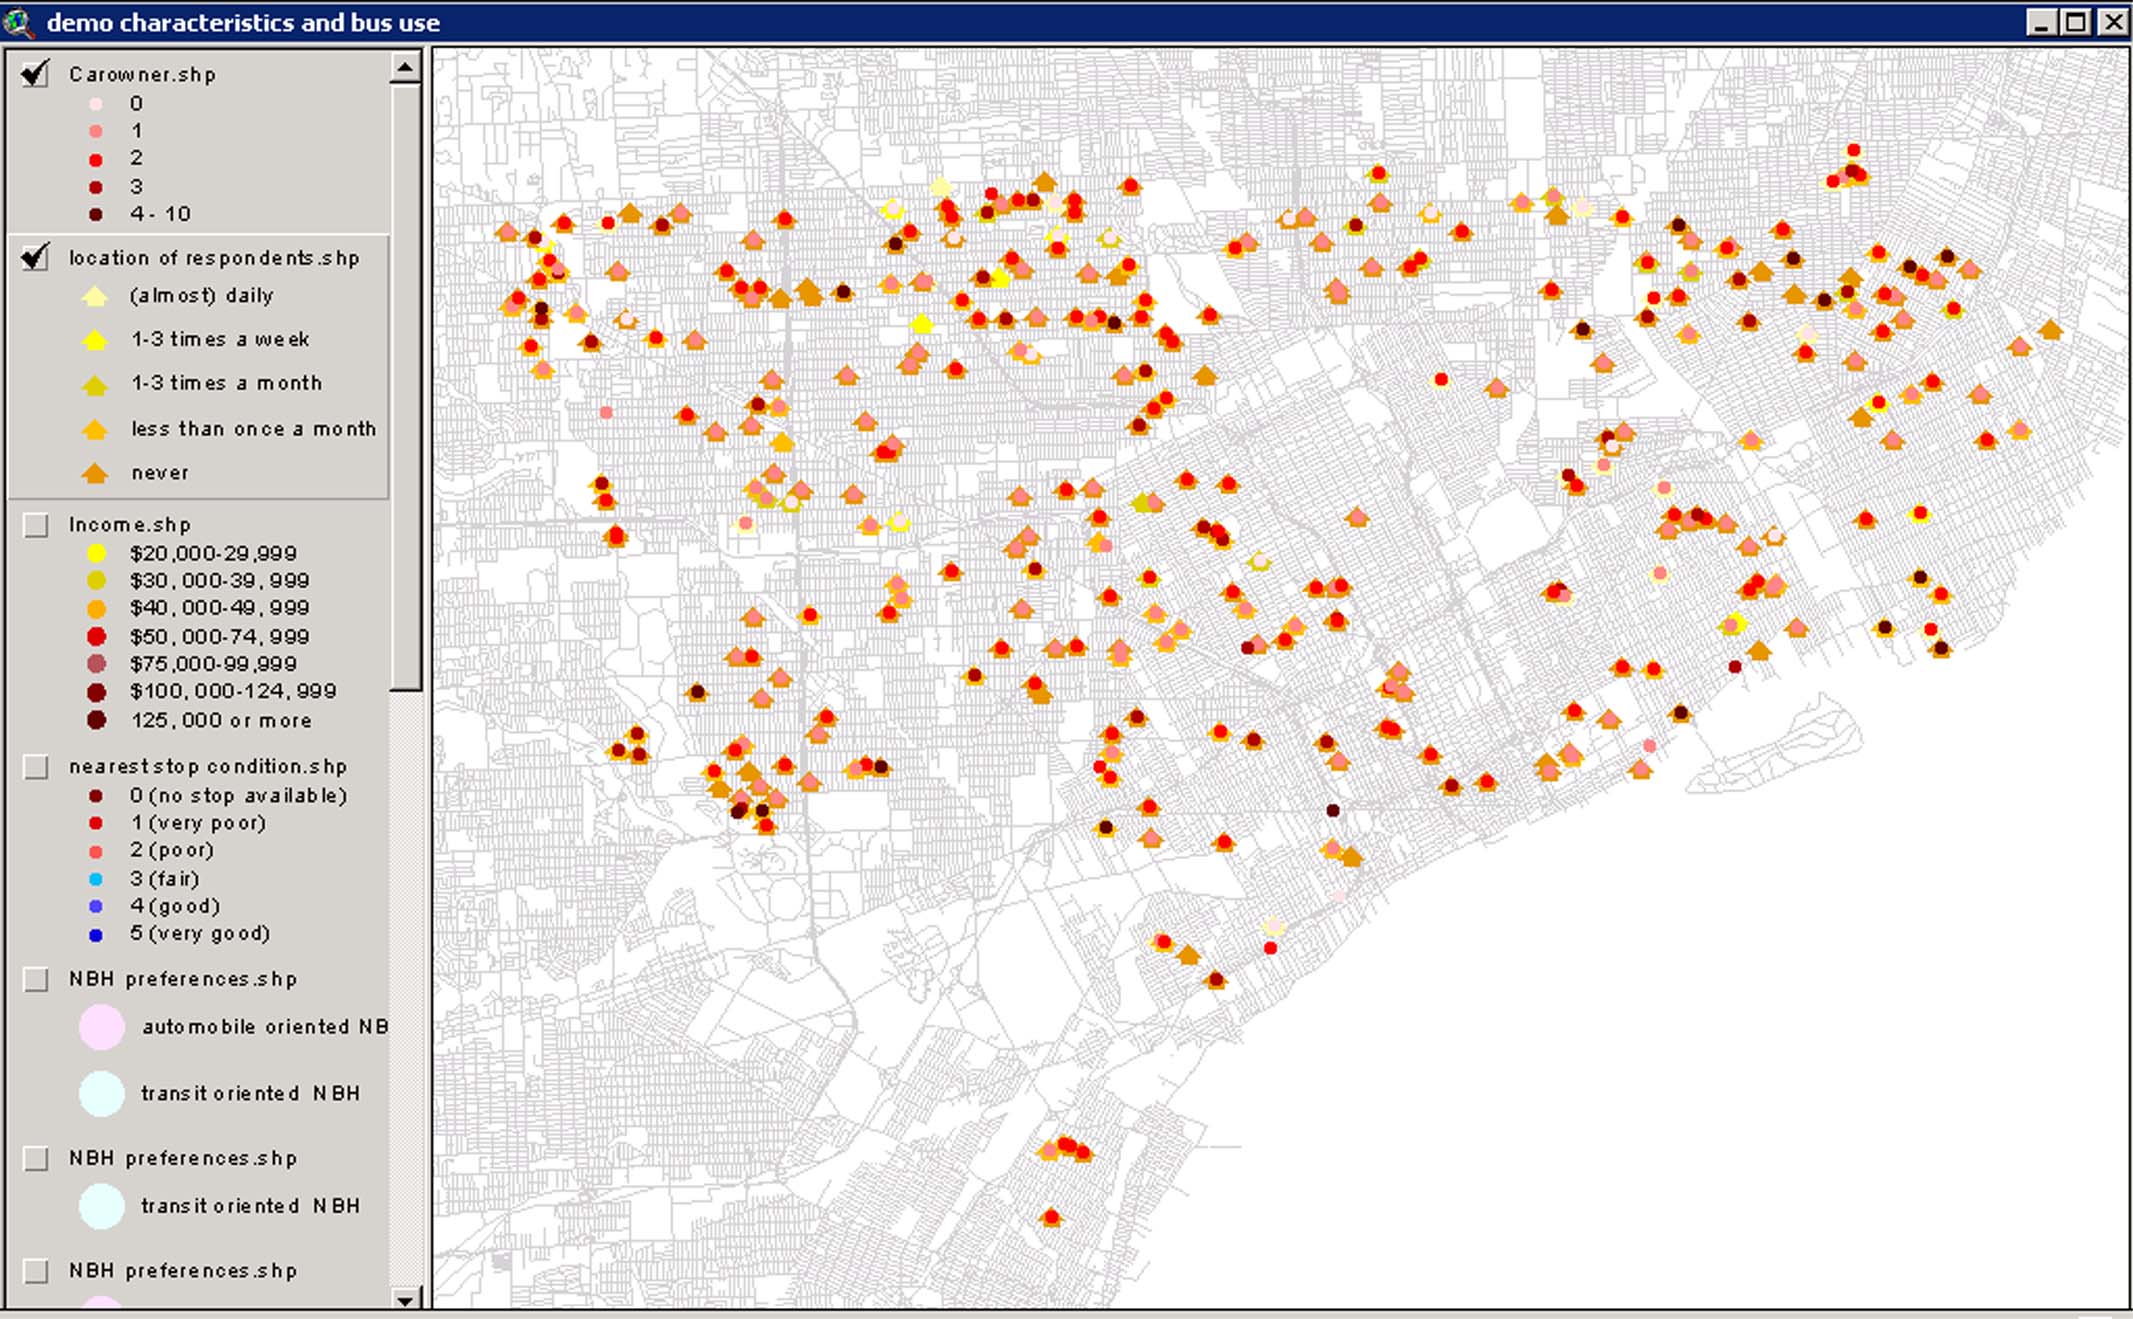The image size is (2133, 1319).
Task: Uncheck location of respondents.shp layer
Action: click(36, 258)
